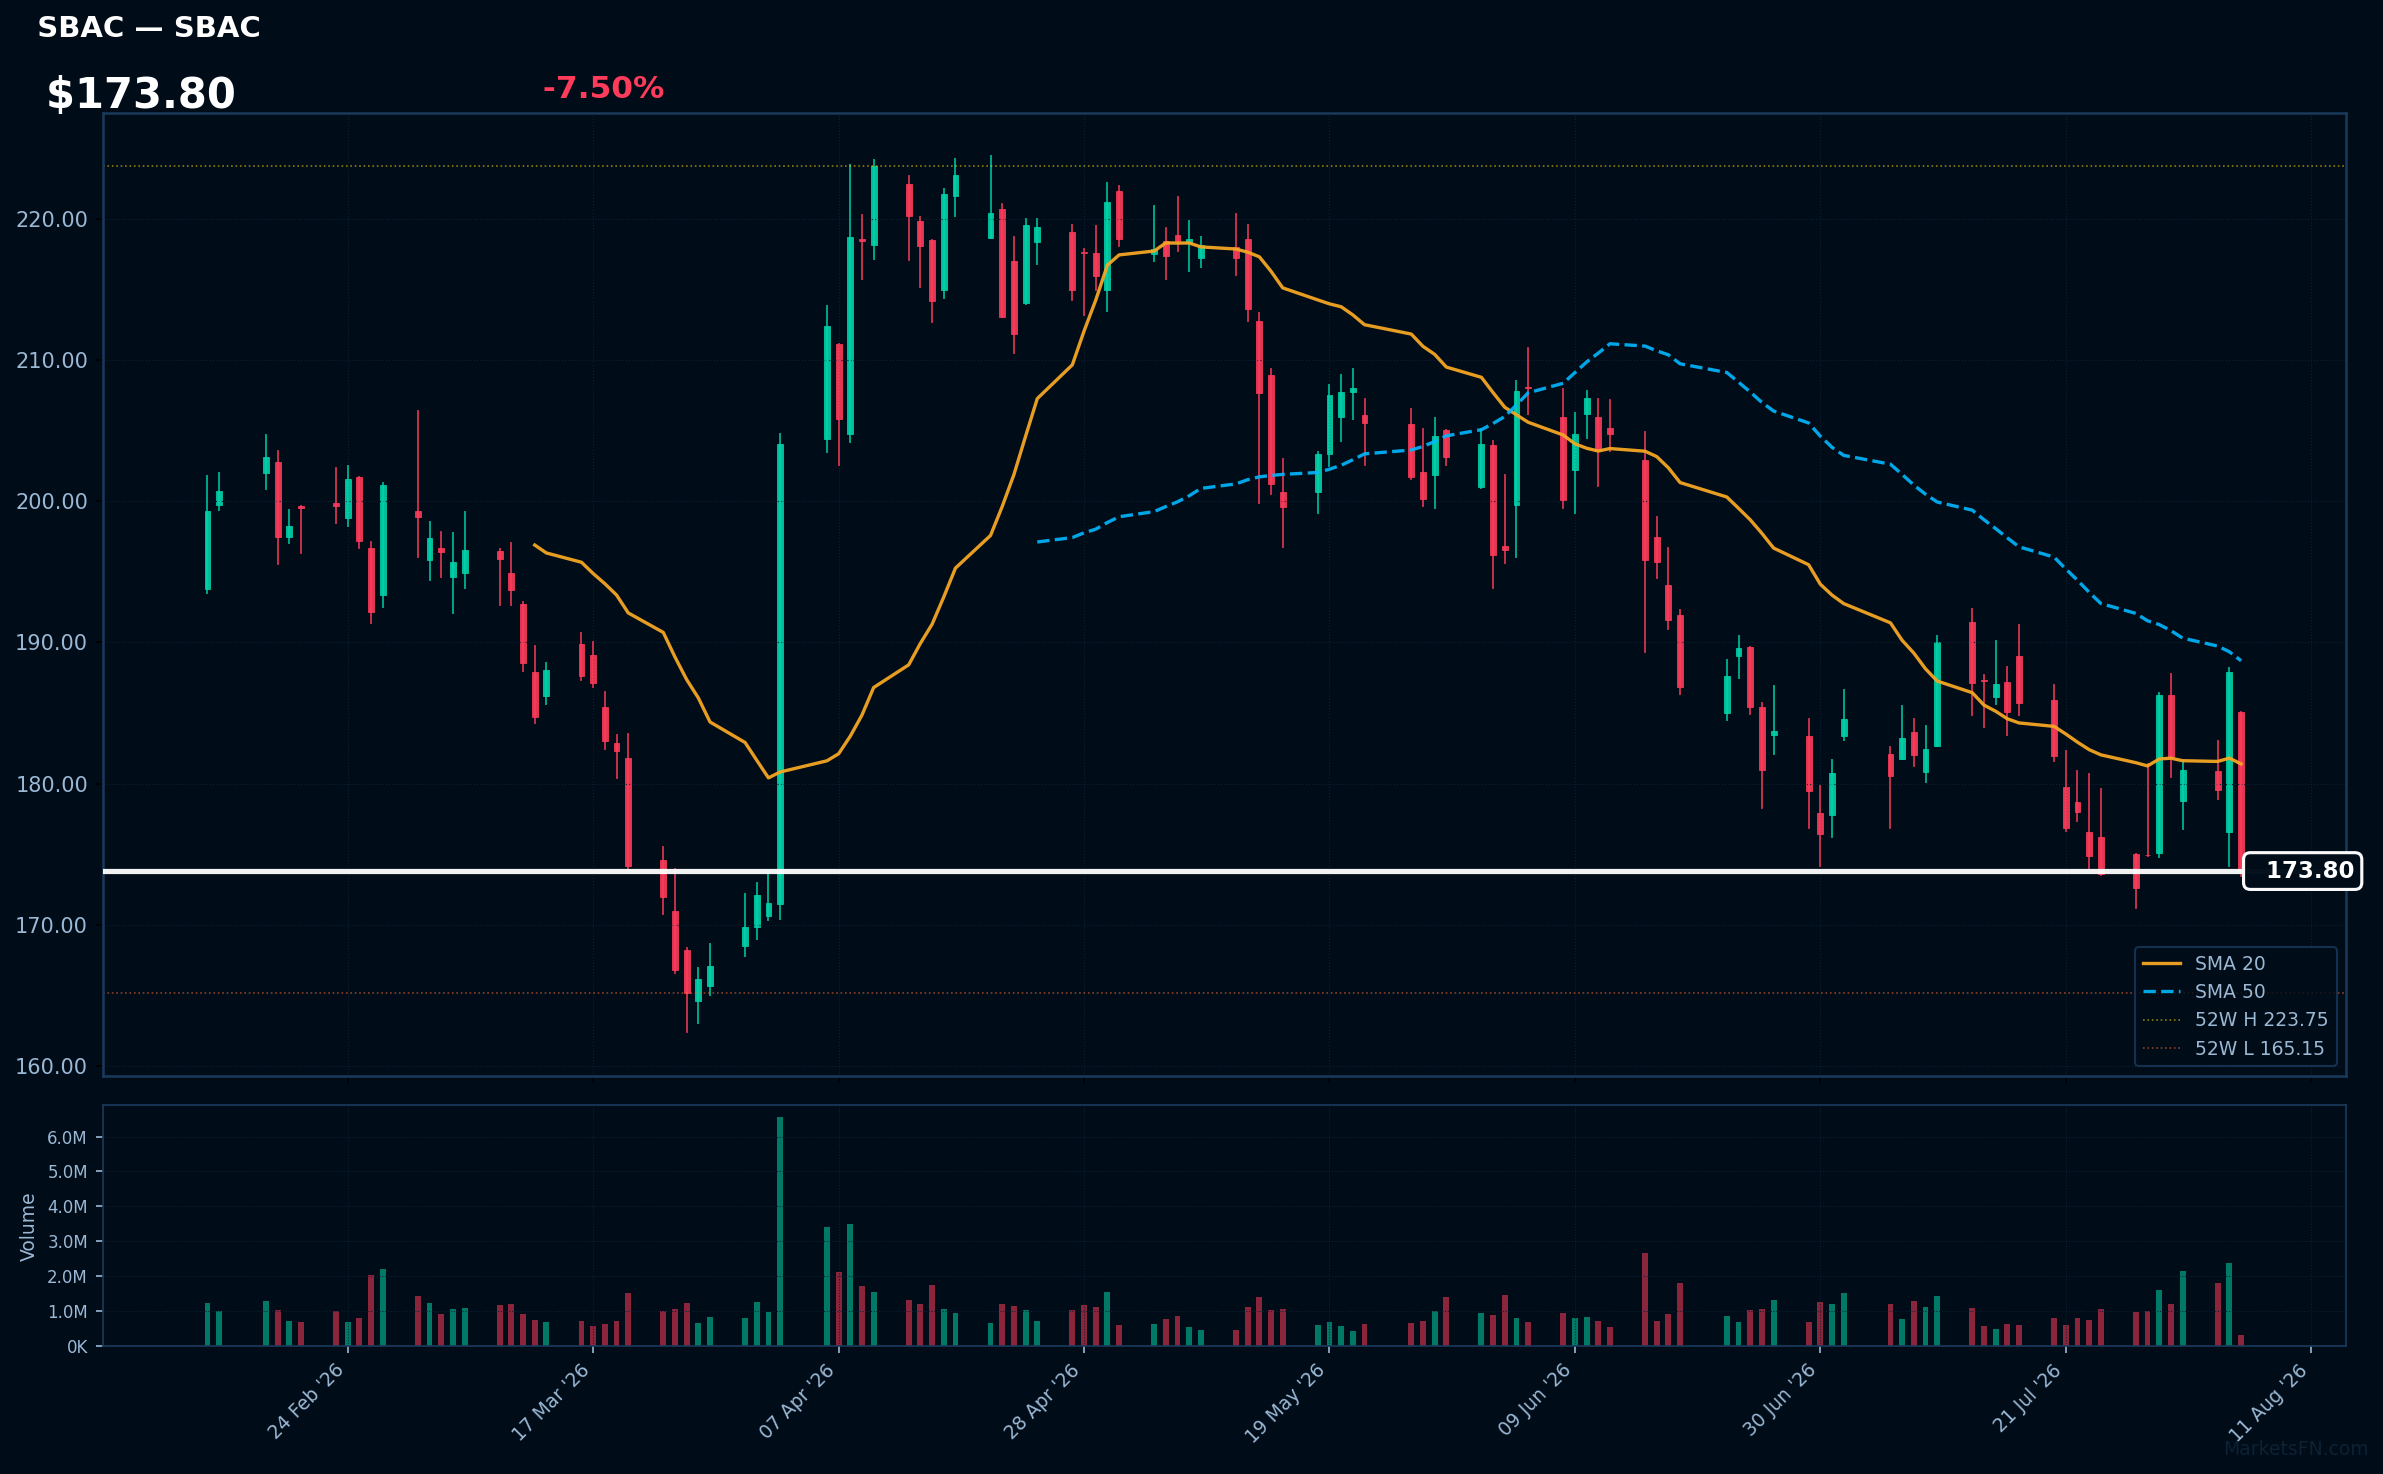Click the rotated "Volume" axis title
Image resolution: width=2383 pixels, height=1474 pixels.
click(x=28, y=1227)
